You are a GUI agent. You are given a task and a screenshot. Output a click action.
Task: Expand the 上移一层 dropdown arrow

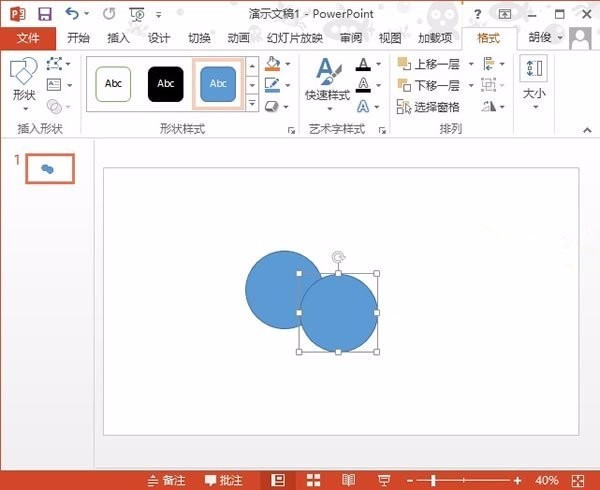point(471,64)
